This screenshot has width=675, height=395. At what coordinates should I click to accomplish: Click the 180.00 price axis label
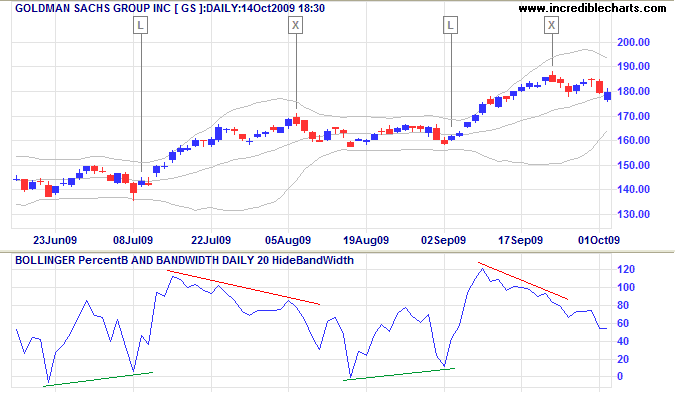click(x=634, y=91)
